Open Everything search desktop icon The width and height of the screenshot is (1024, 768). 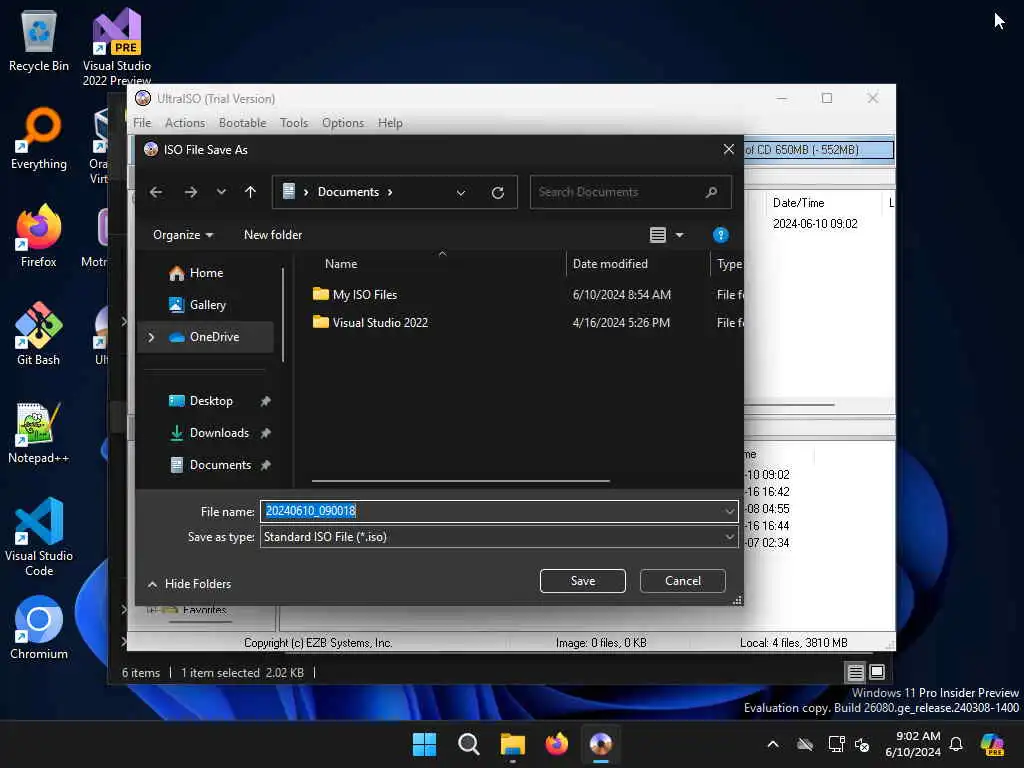pos(39,138)
